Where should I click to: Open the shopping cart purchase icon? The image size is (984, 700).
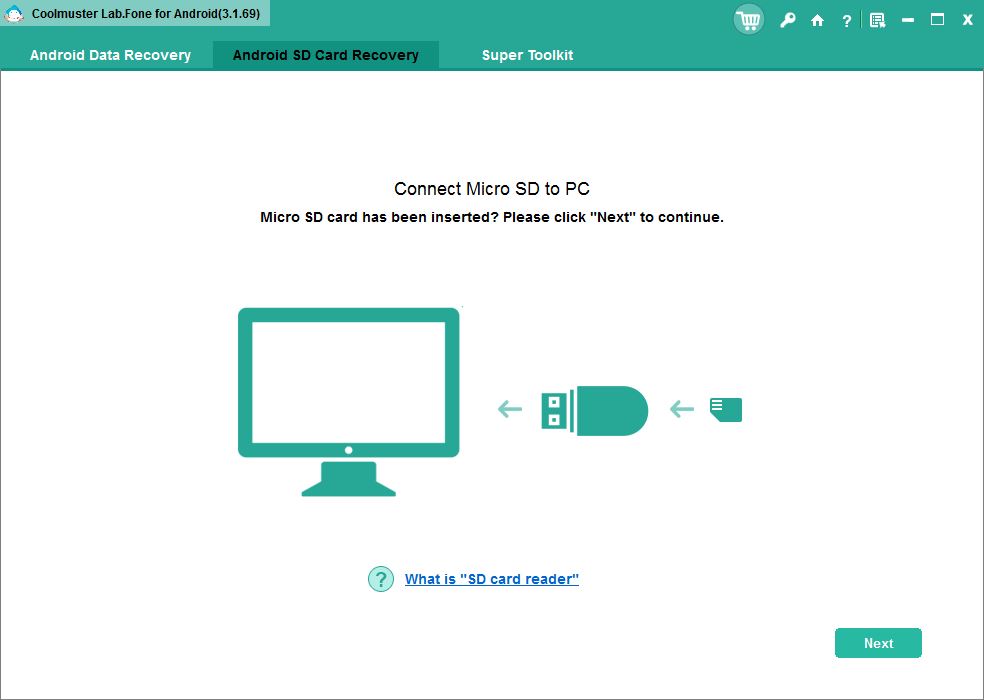coord(748,19)
